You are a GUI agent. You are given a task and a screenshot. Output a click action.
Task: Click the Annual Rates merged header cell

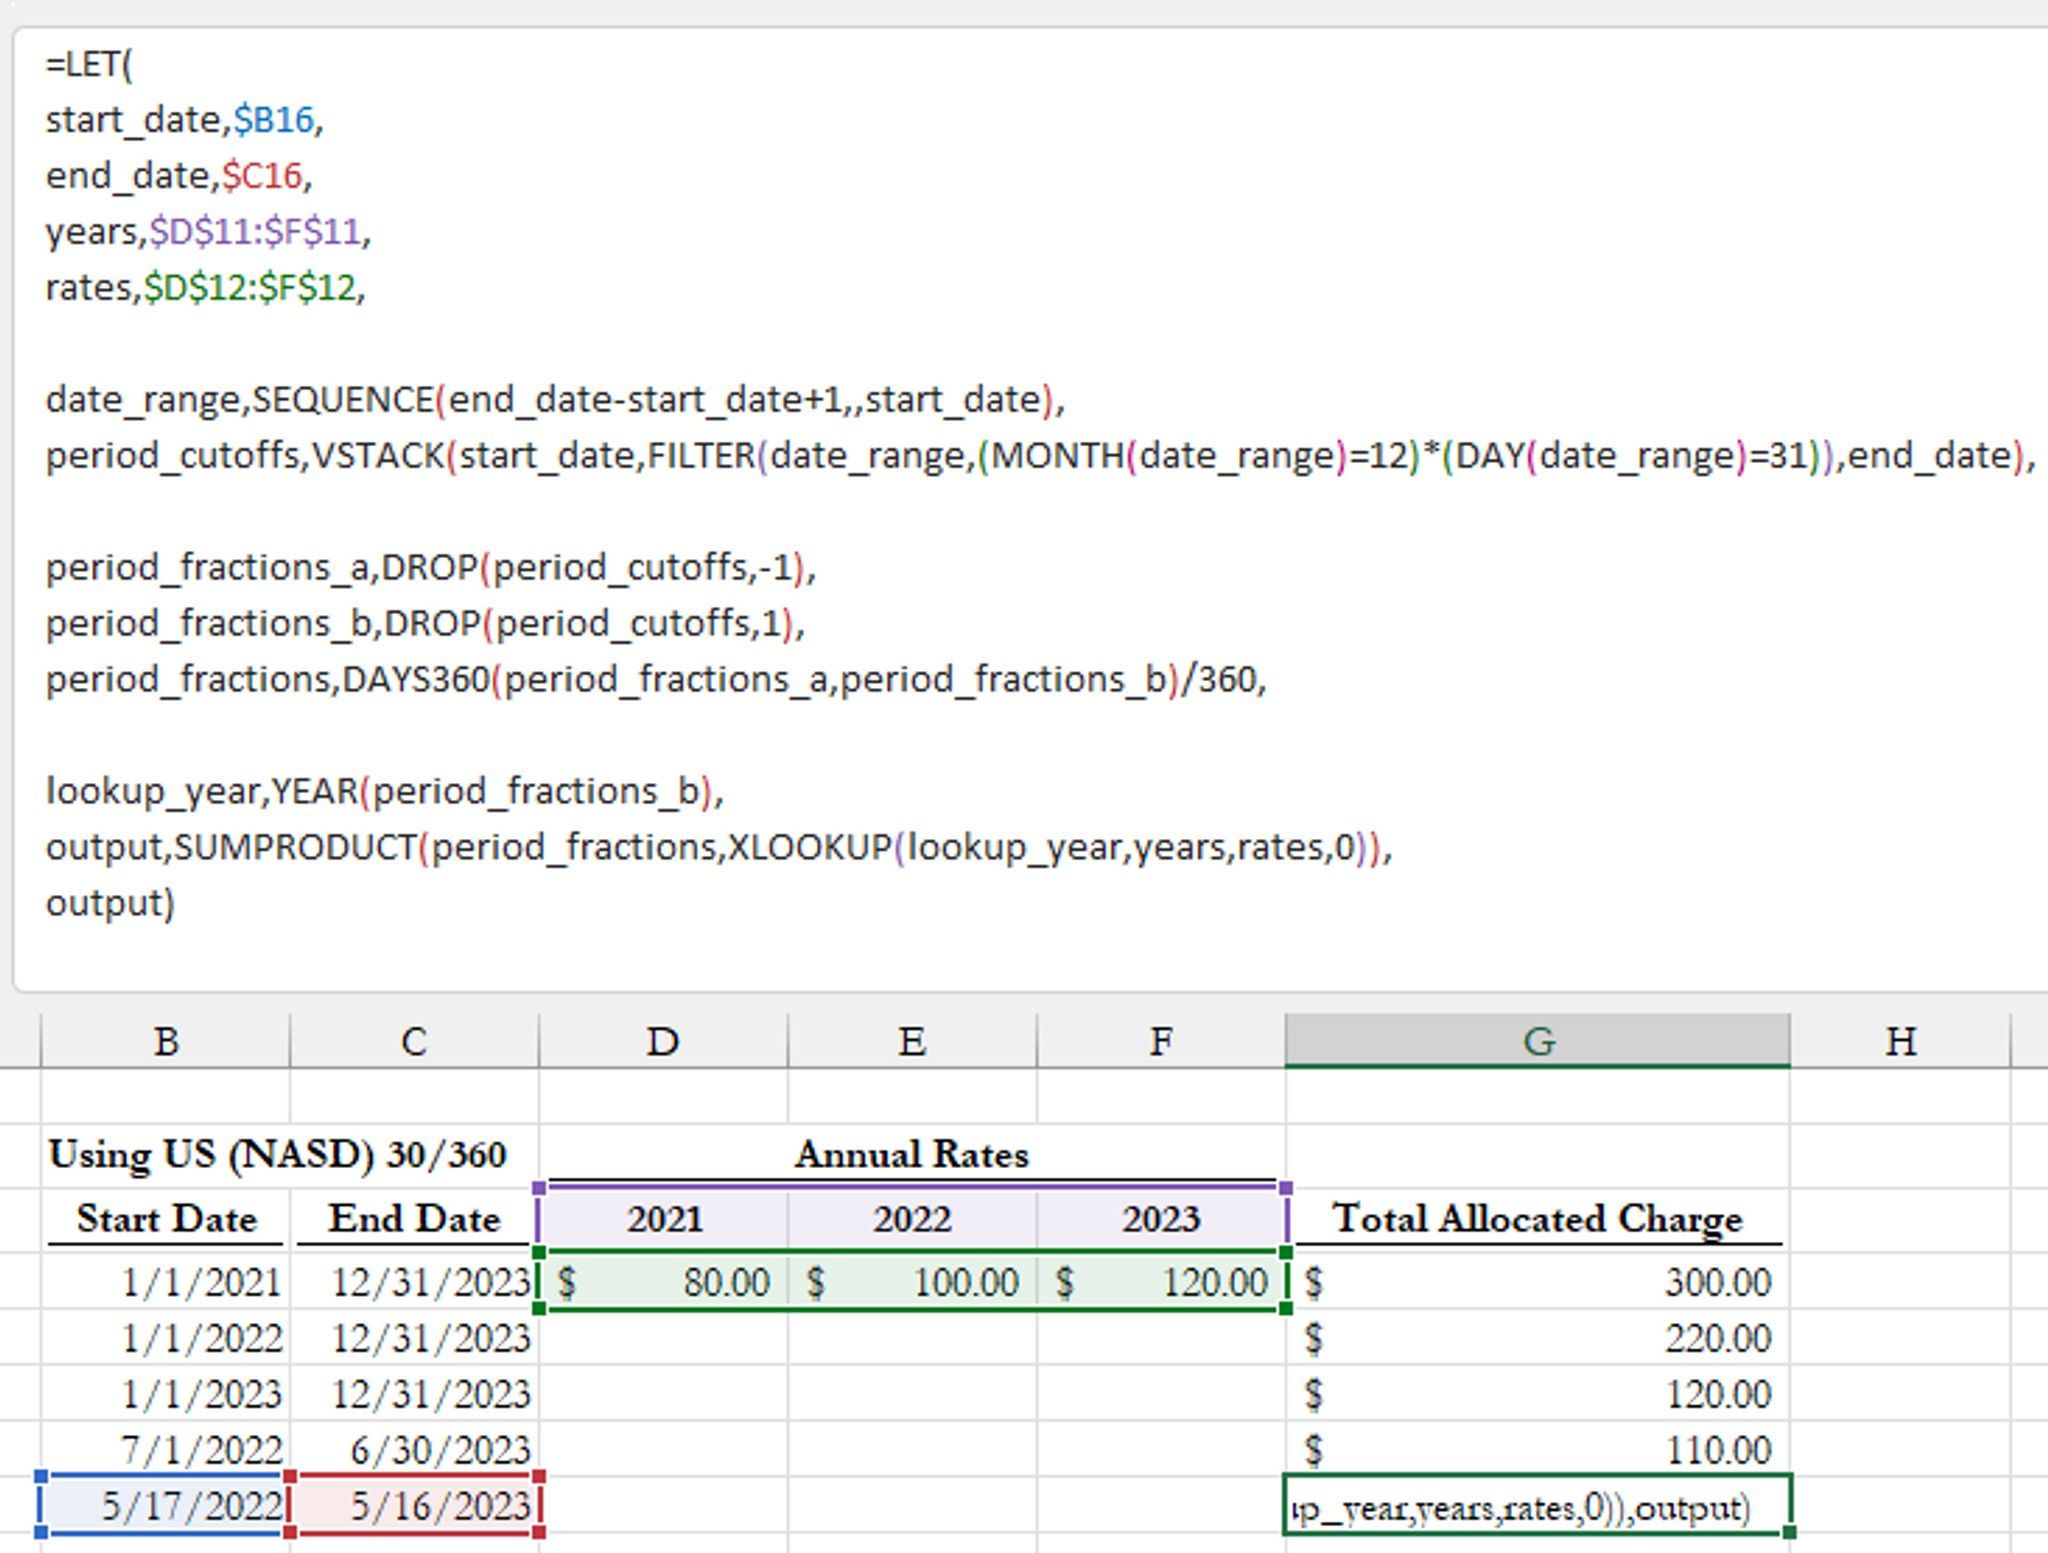tap(910, 1153)
